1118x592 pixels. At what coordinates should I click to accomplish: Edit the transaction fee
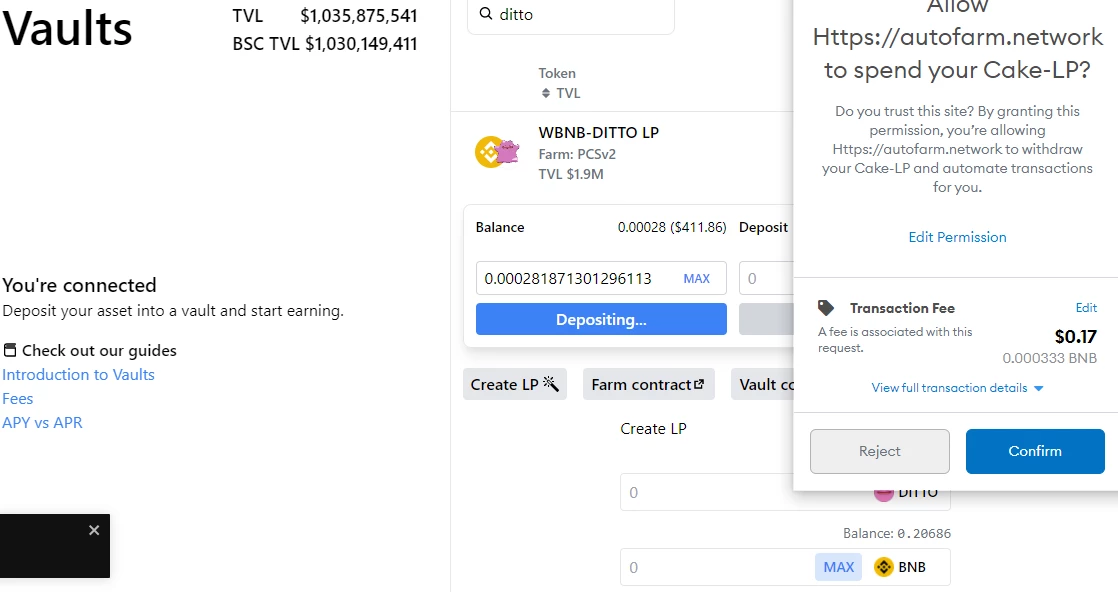click(x=1086, y=307)
